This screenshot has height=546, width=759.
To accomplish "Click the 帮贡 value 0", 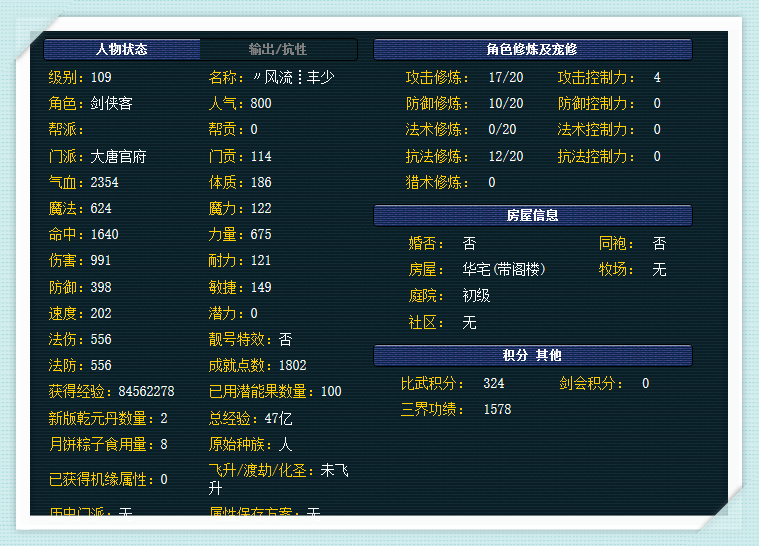I will [254, 130].
